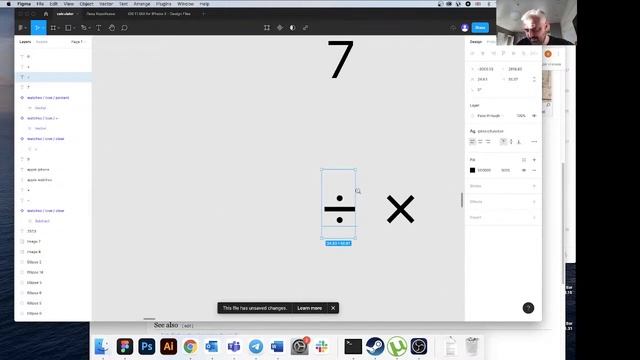Select text align center option

coord(480,142)
